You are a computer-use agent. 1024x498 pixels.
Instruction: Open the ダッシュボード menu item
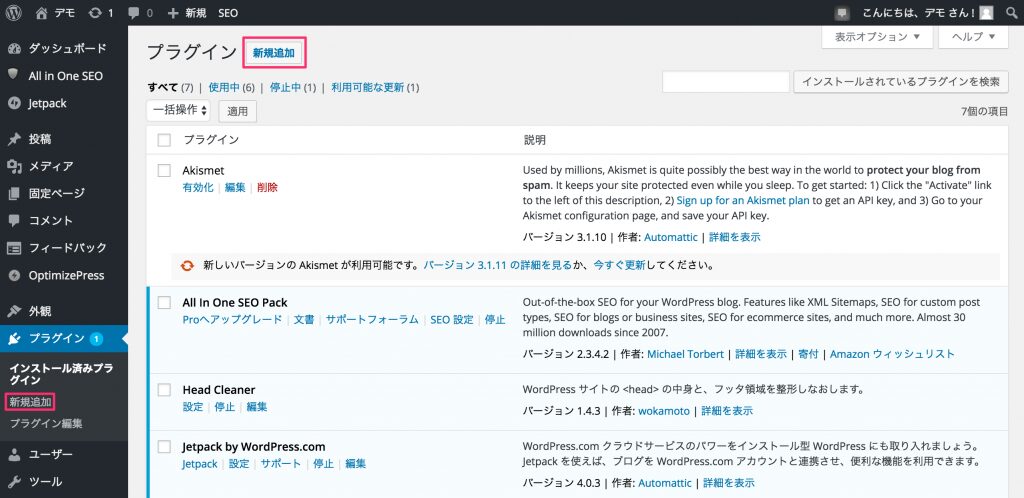coord(67,48)
